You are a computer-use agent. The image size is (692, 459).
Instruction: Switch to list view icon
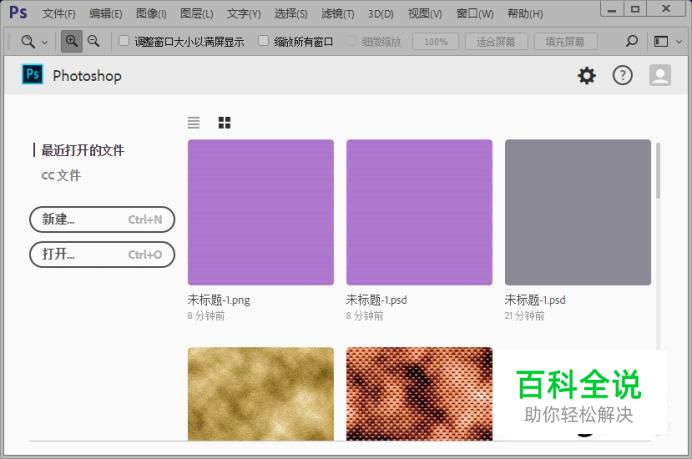pos(194,122)
